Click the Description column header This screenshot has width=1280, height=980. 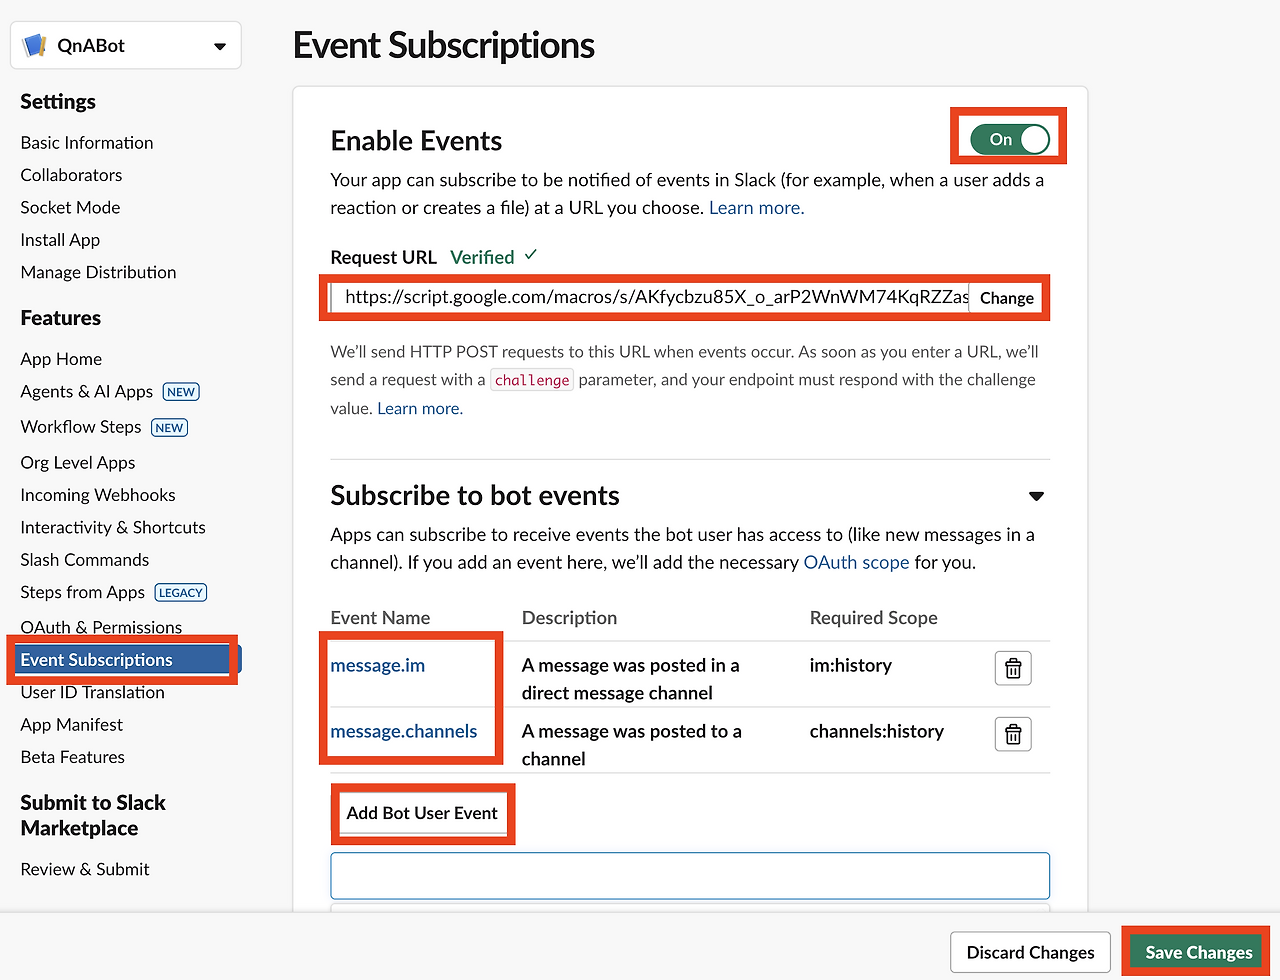(x=569, y=618)
